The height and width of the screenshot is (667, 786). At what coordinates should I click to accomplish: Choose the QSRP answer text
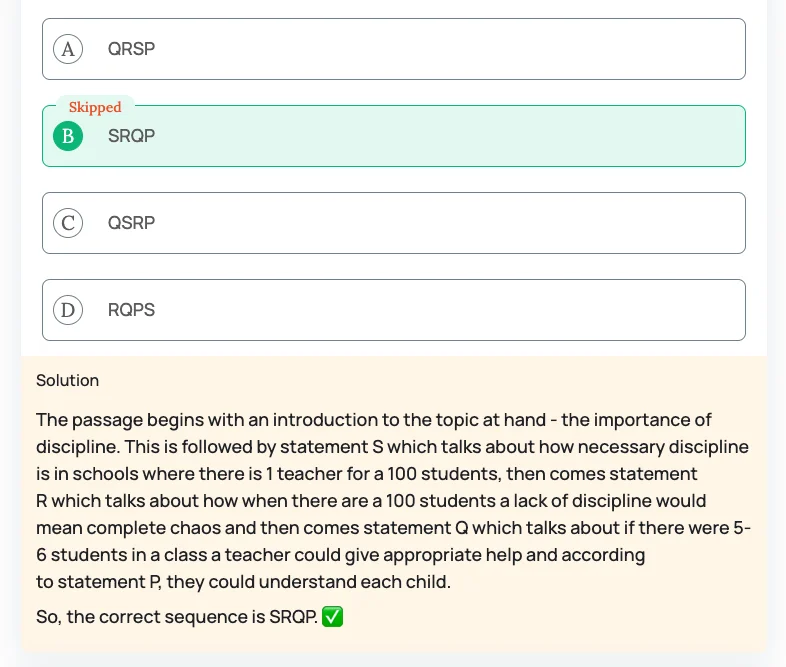[131, 223]
